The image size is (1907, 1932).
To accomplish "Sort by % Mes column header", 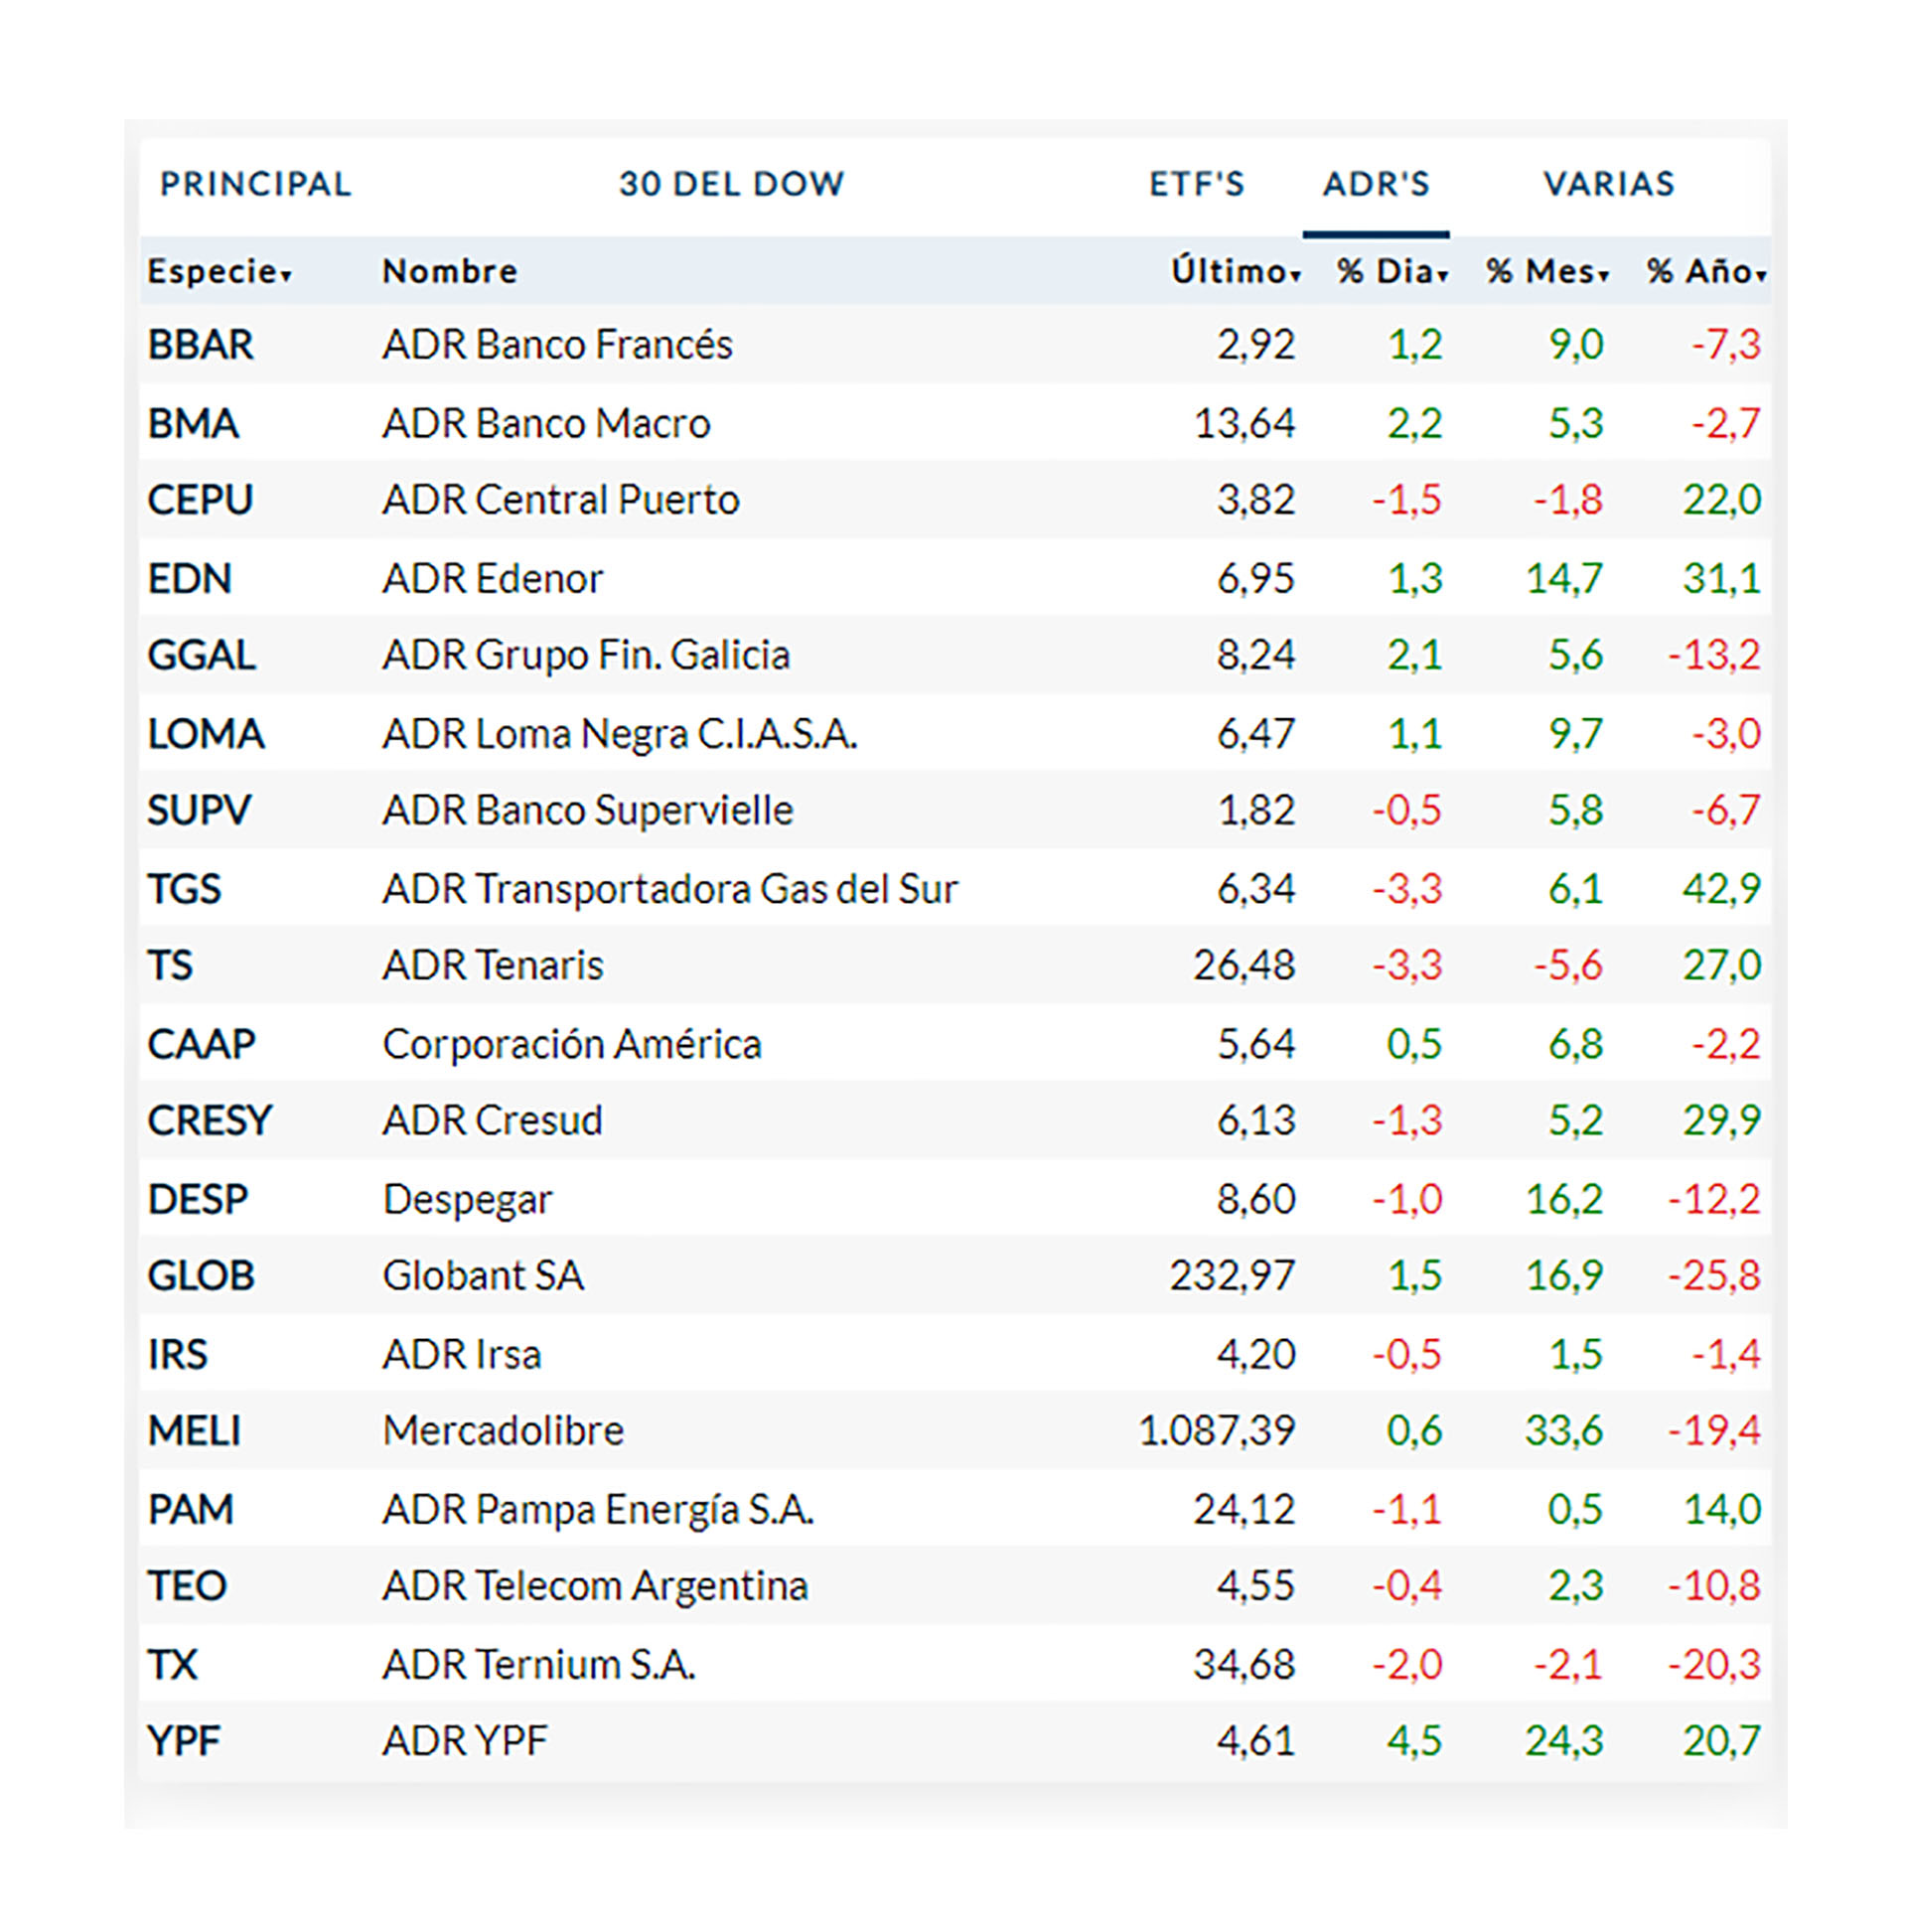I will point(1547,271).
